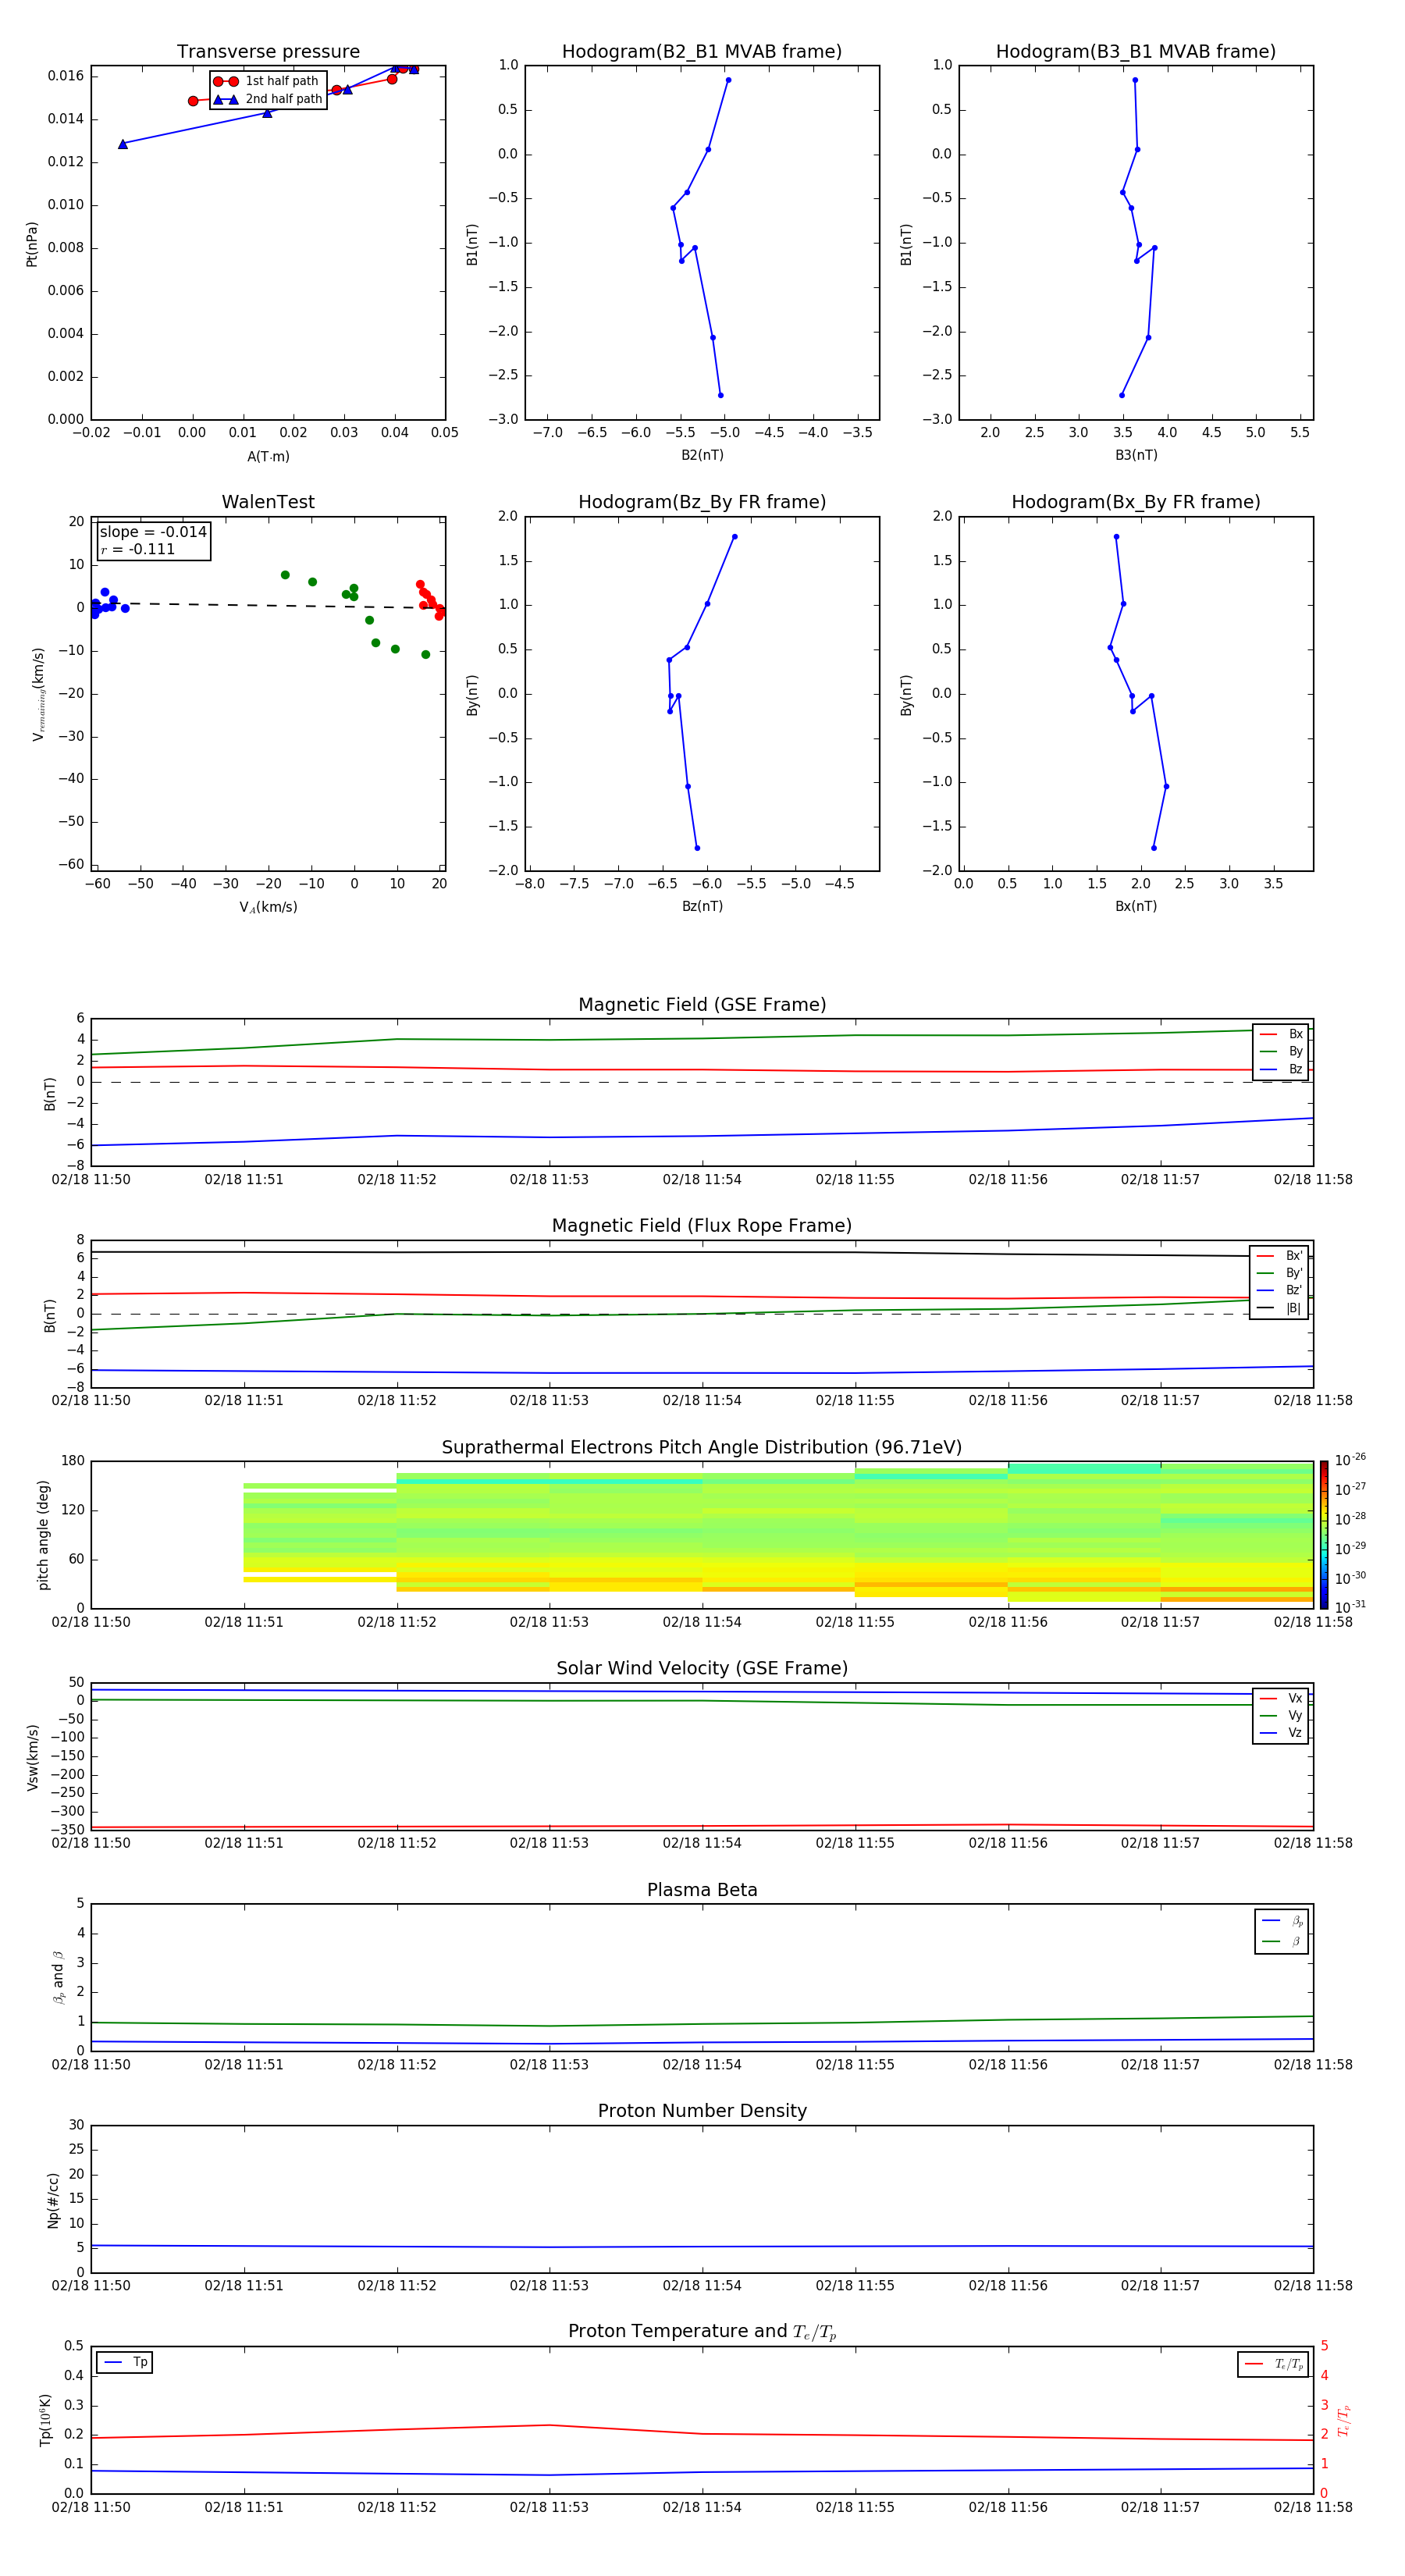Click the 'Te/Tp' legend entry

click(1273, 2364)
